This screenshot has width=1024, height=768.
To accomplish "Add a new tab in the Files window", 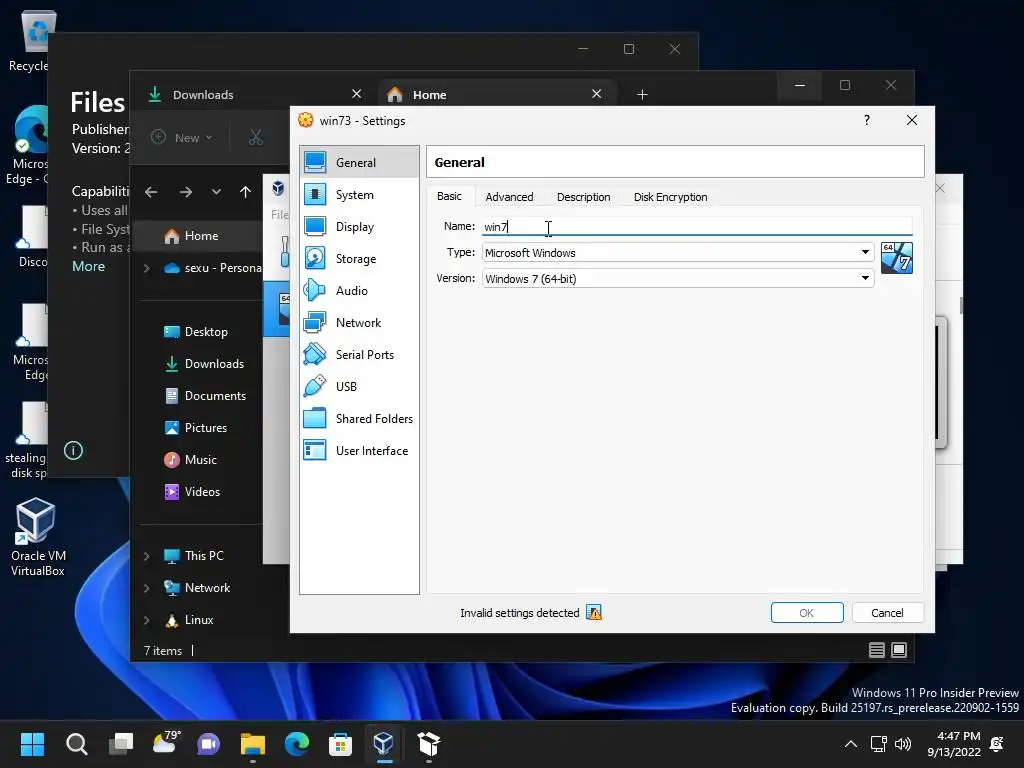I will (x=642, y=95).
